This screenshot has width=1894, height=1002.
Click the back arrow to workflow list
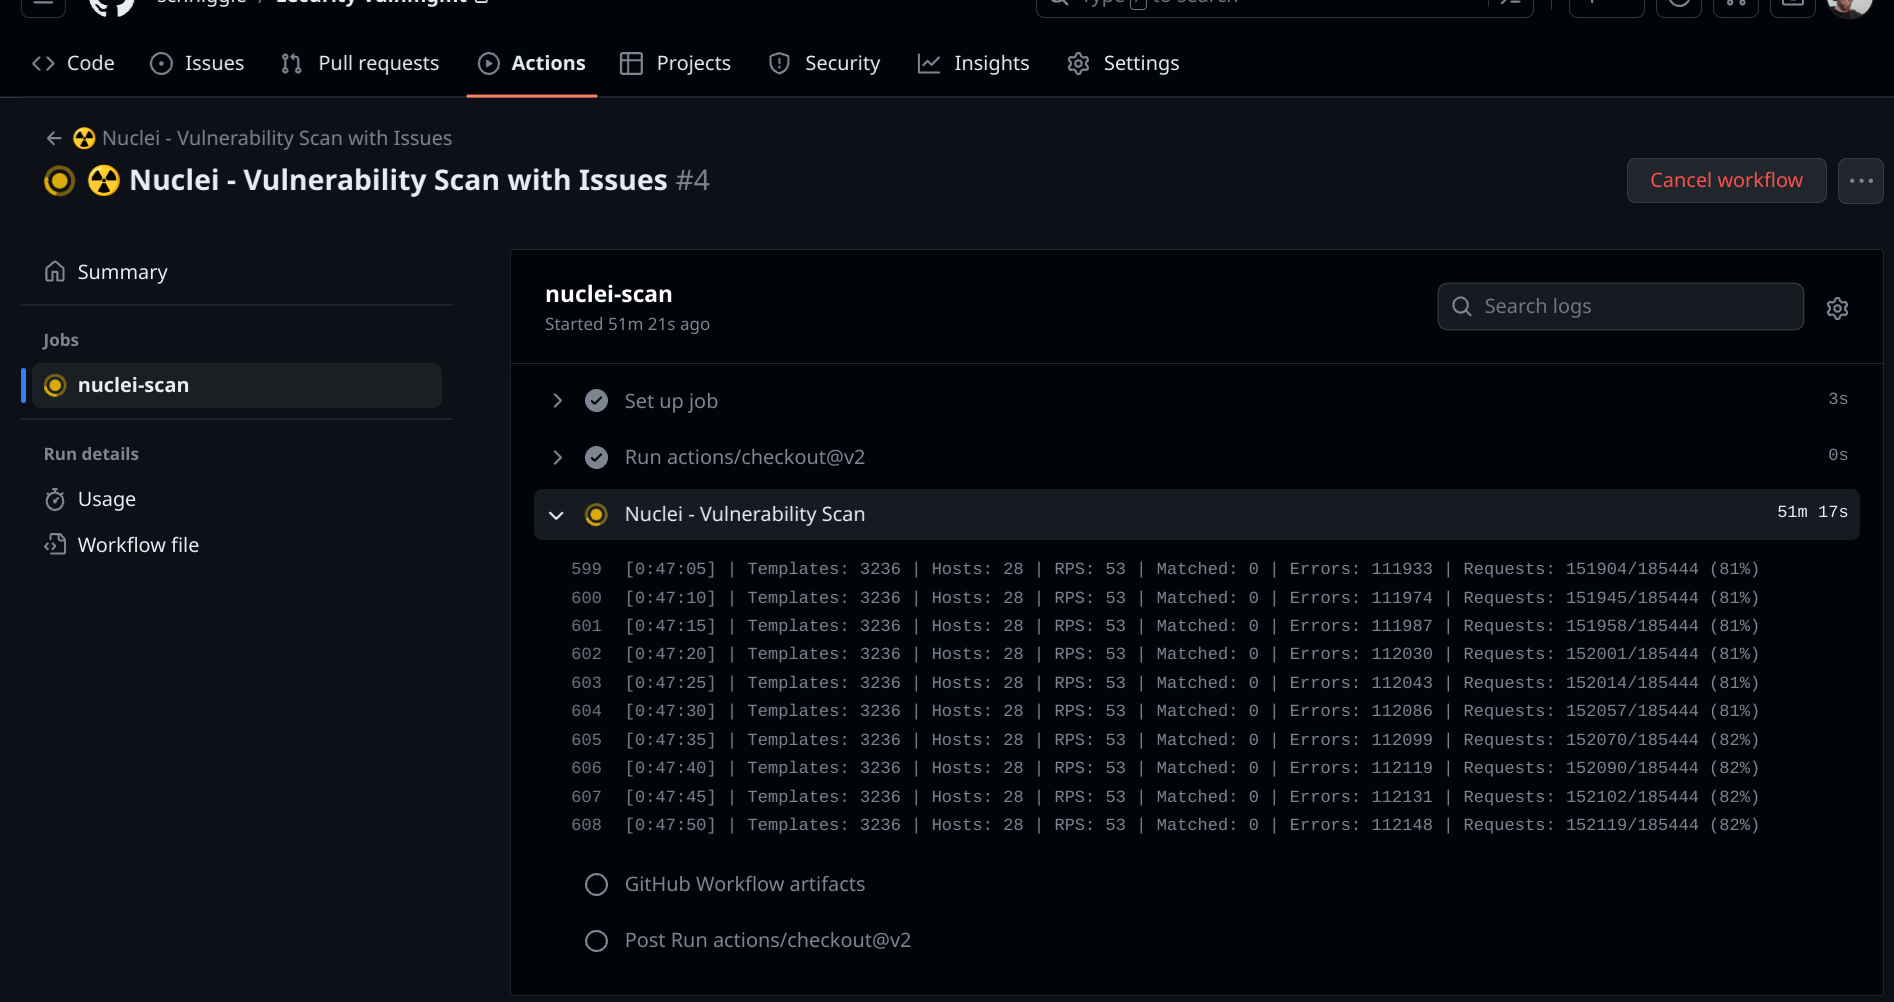pos(54,138)
